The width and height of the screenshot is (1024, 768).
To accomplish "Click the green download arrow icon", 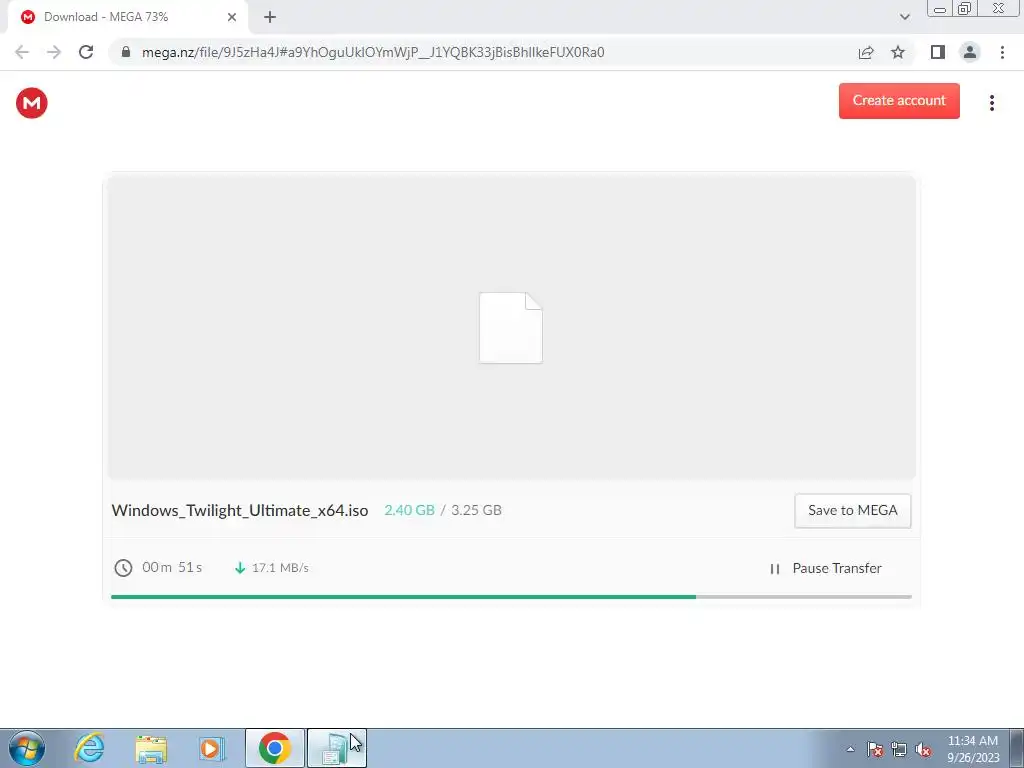I will click(x=240, y=568).
